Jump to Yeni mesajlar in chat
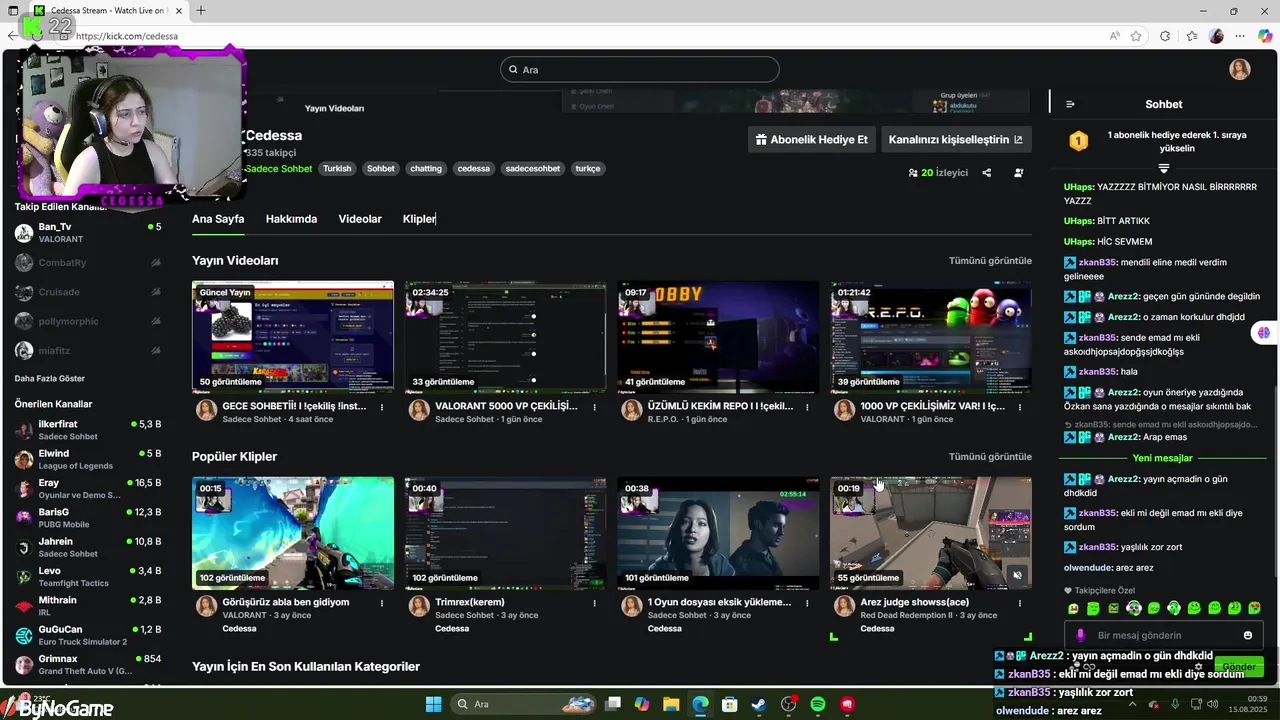The height and width of the screenshot is (720, 1280). 1162,458
